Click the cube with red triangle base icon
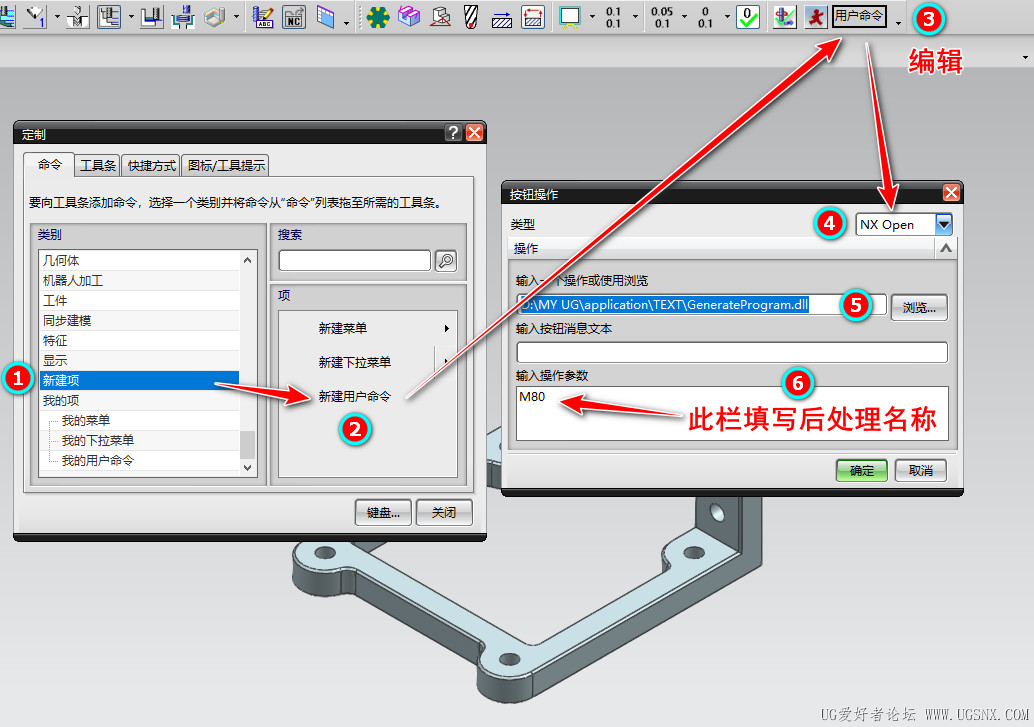Image resolution: width=1034 pixels, height=727 pixels. [x=440, y=16]
